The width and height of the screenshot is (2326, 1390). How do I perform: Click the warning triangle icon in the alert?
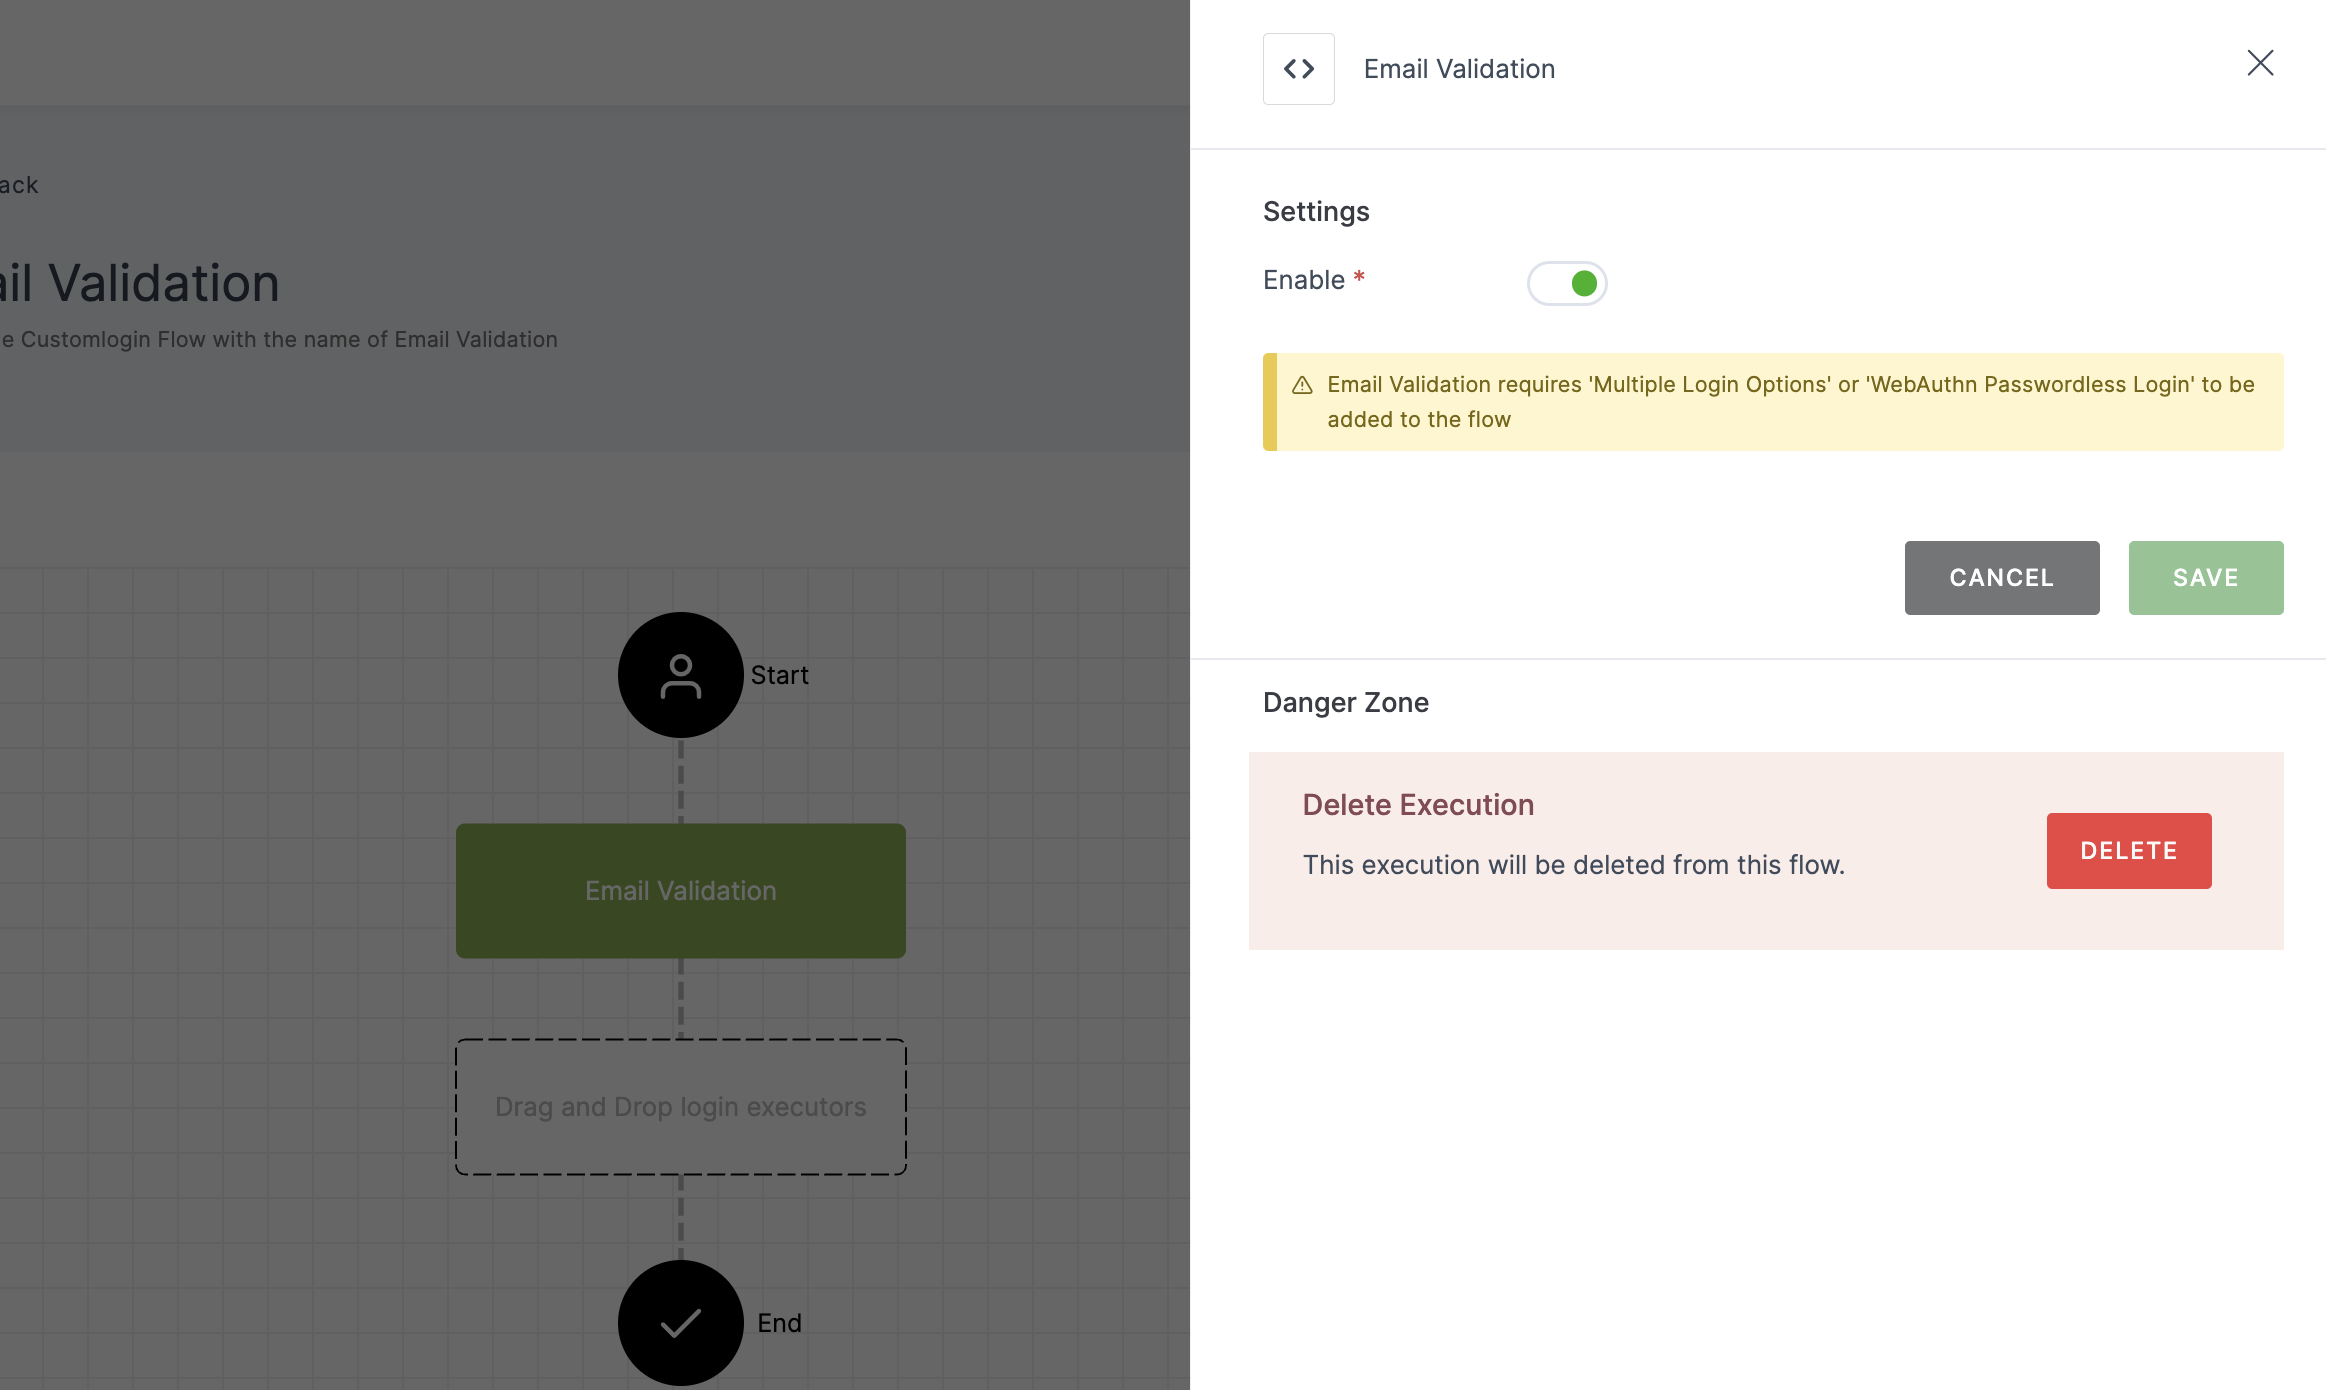coord(1304,384)
